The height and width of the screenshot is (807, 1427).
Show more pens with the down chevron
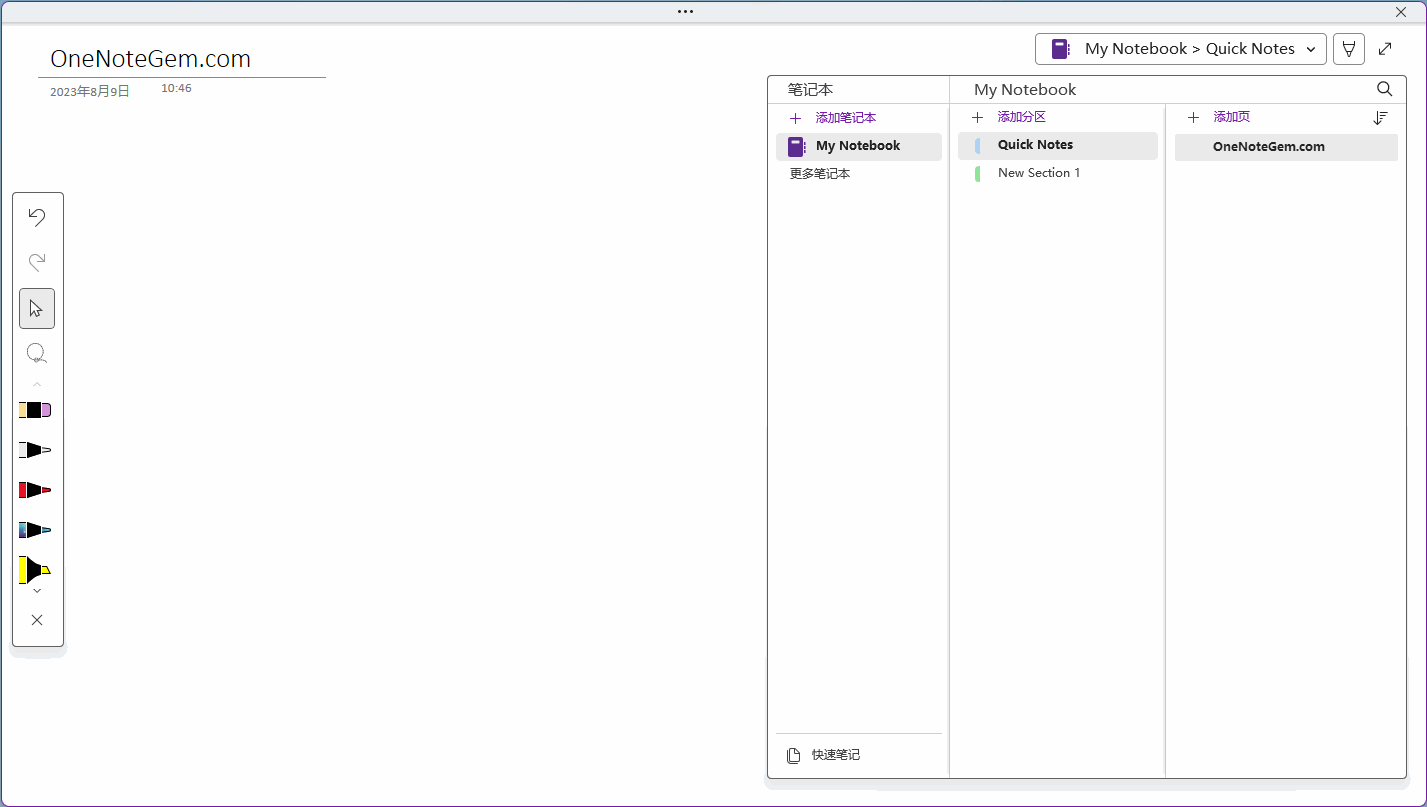[37, 592]
